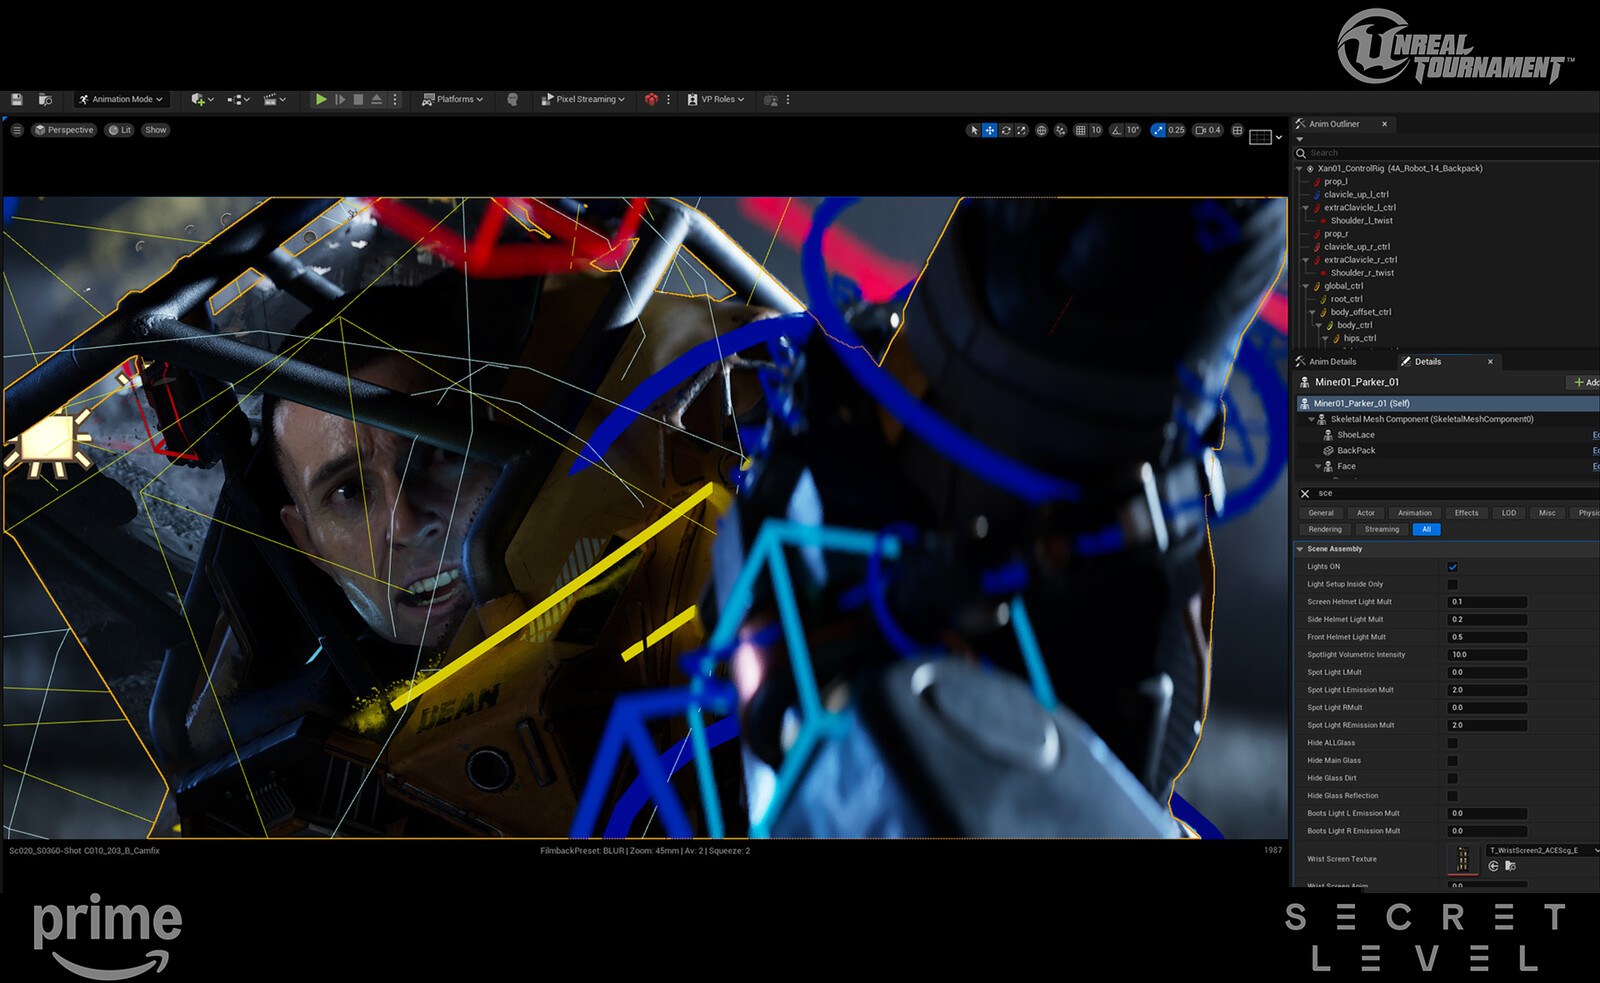Open the Platforms dropdown menu
This screenshot has height=983, width=1600.
point(452,100)
